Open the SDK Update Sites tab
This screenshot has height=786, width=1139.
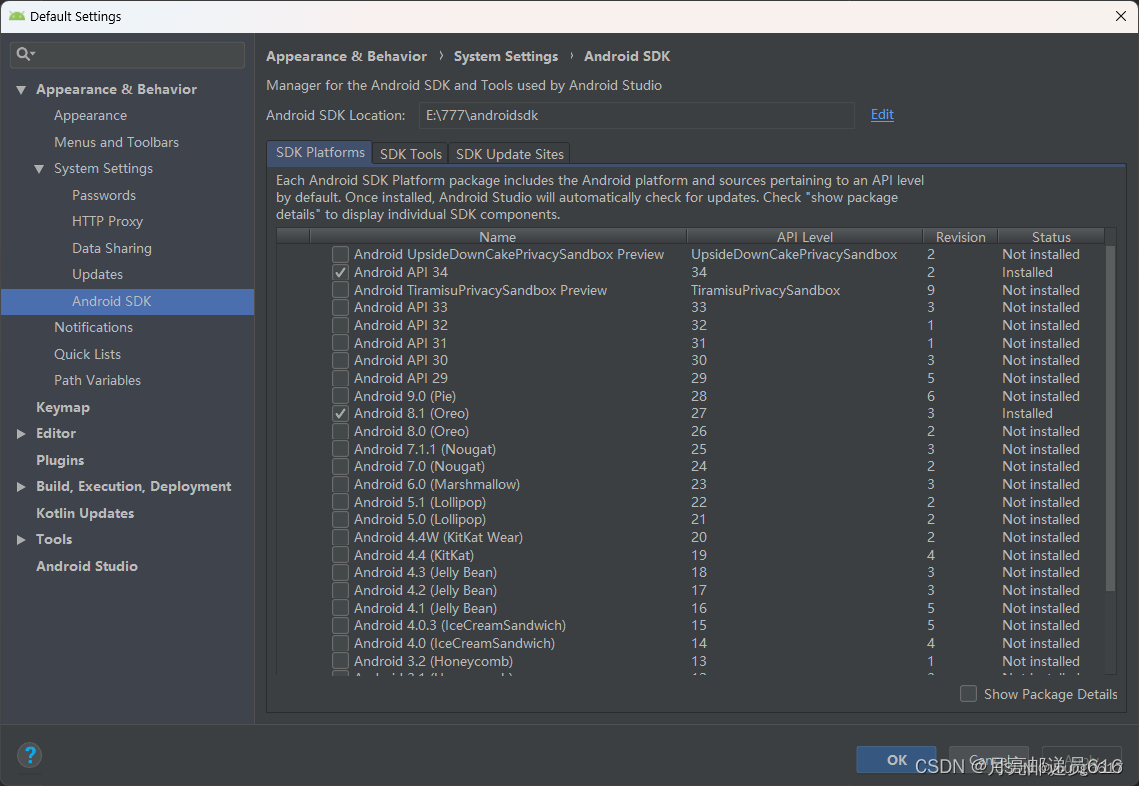pos(509,154)
